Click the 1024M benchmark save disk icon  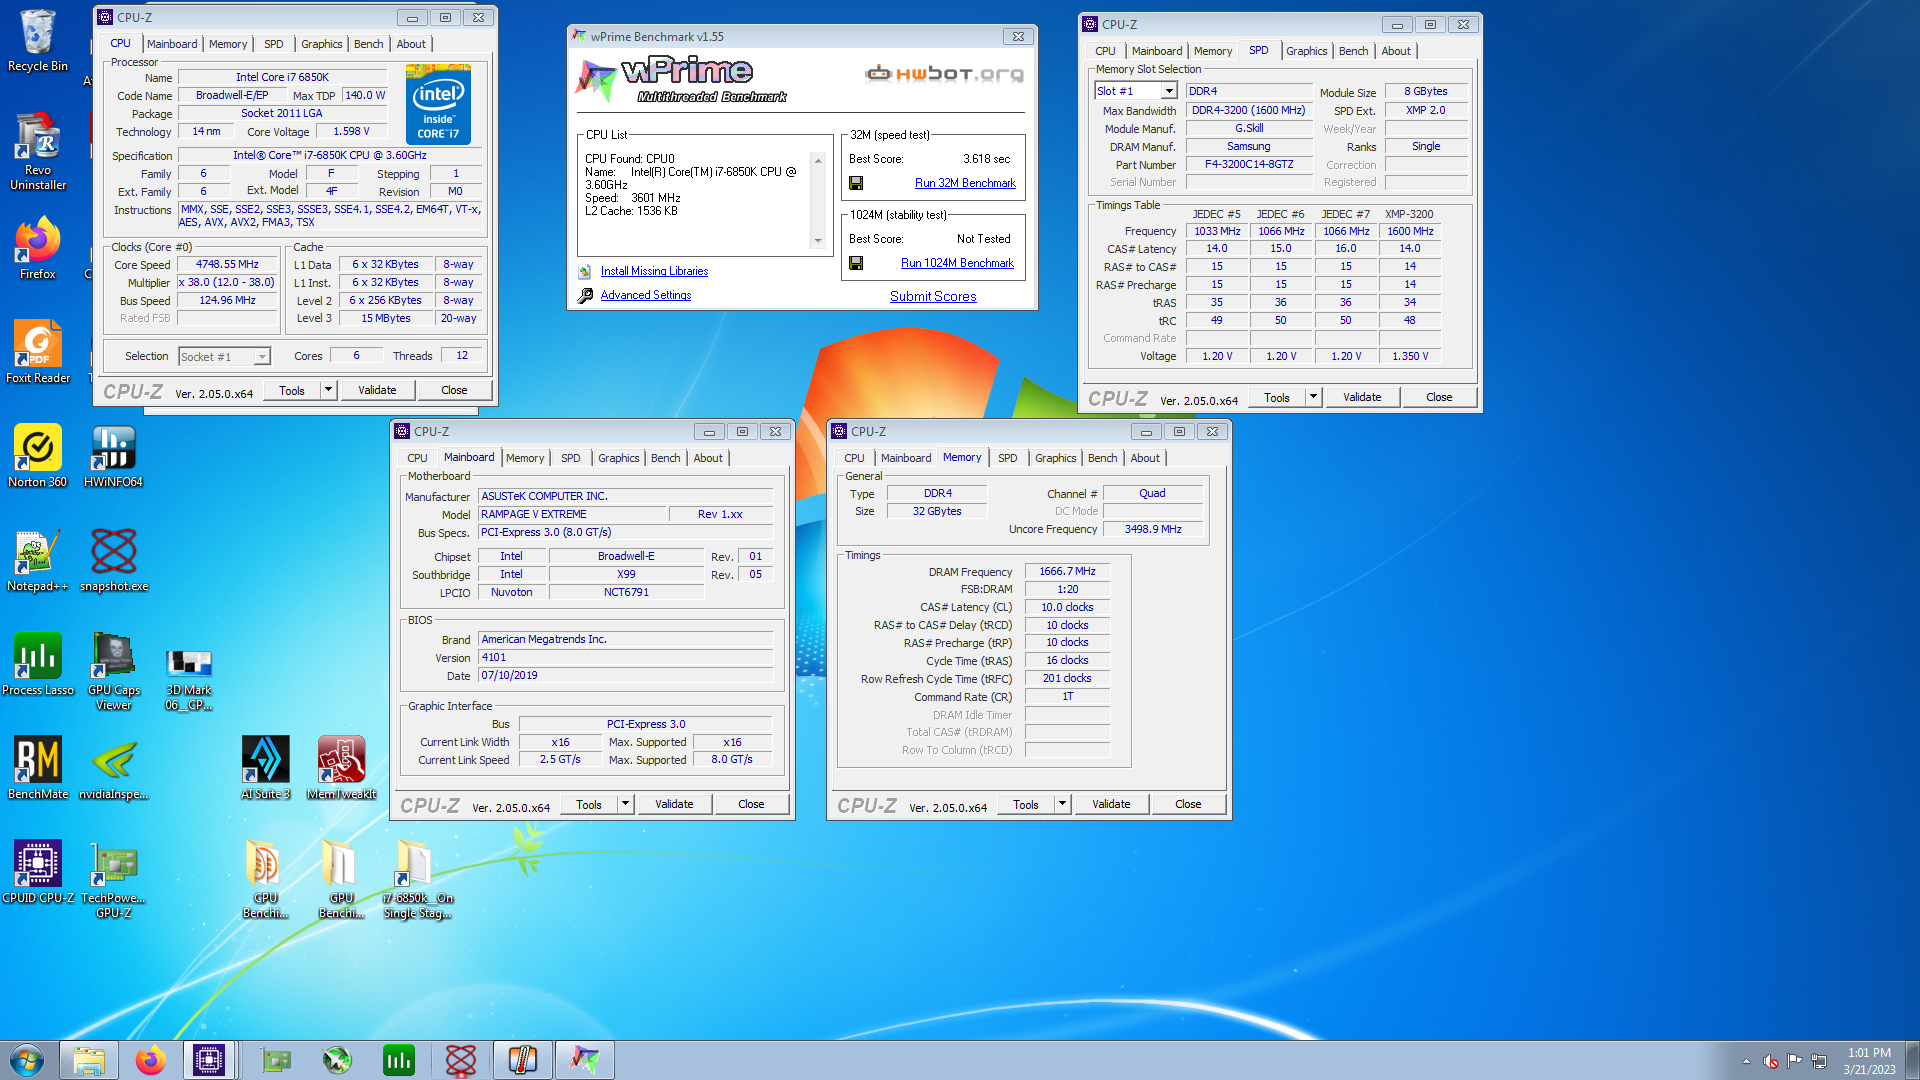click(x=856, y=263)
